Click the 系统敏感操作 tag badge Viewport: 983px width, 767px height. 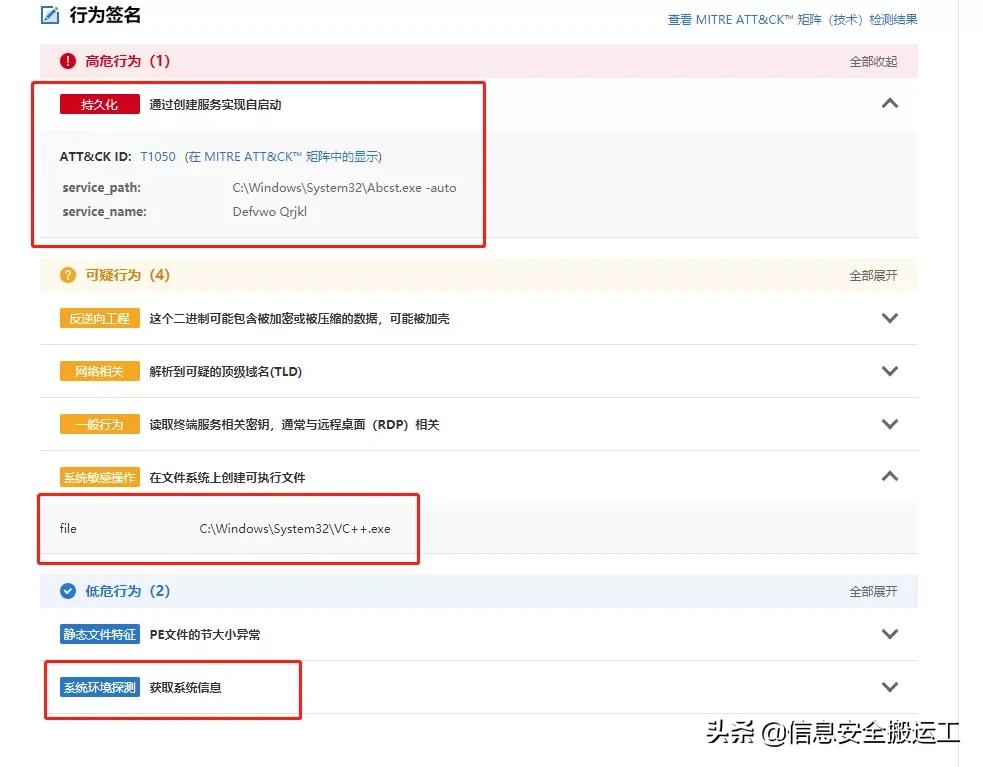pyautogui.click(x=99, y=477)
